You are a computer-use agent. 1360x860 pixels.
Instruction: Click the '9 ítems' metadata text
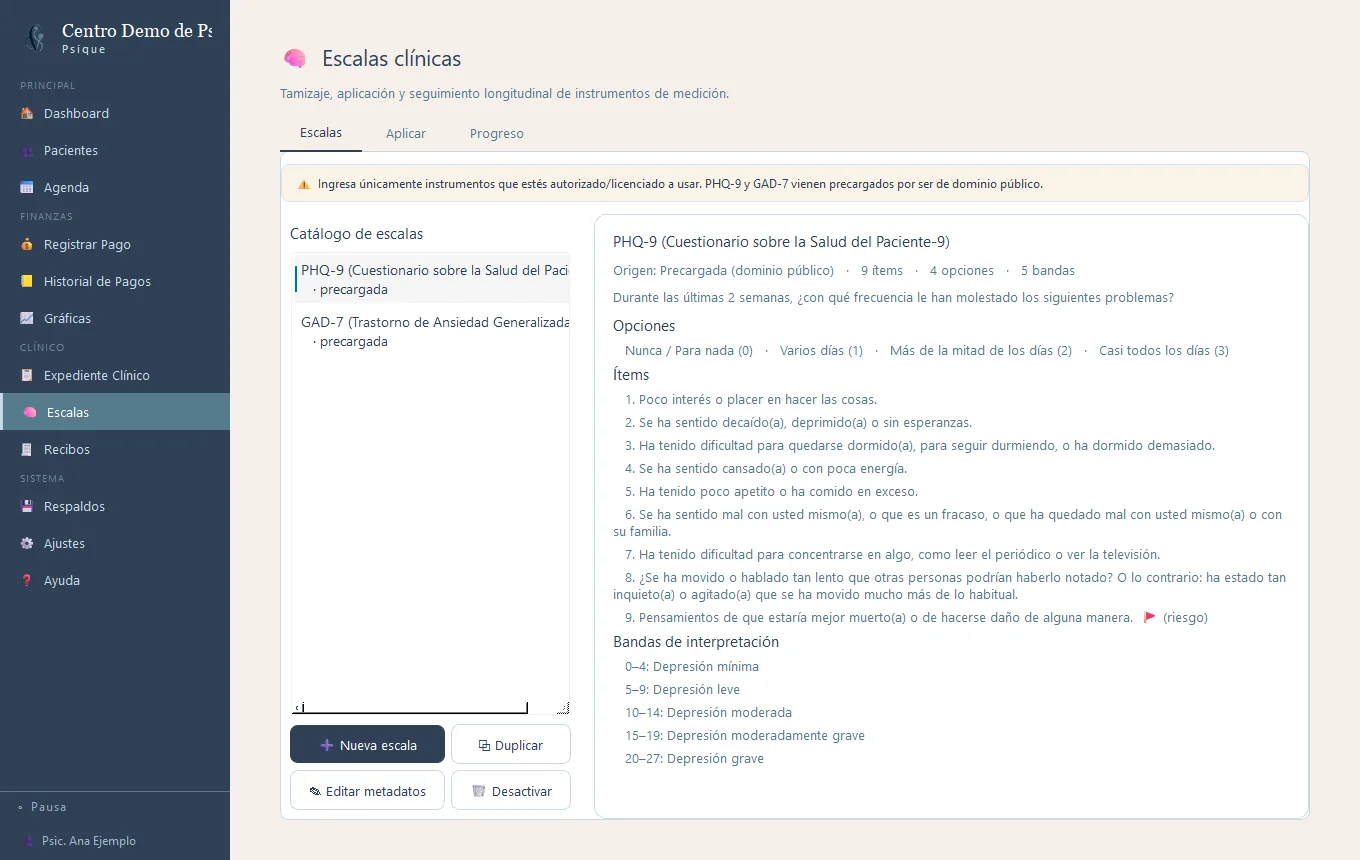(882, 271)
